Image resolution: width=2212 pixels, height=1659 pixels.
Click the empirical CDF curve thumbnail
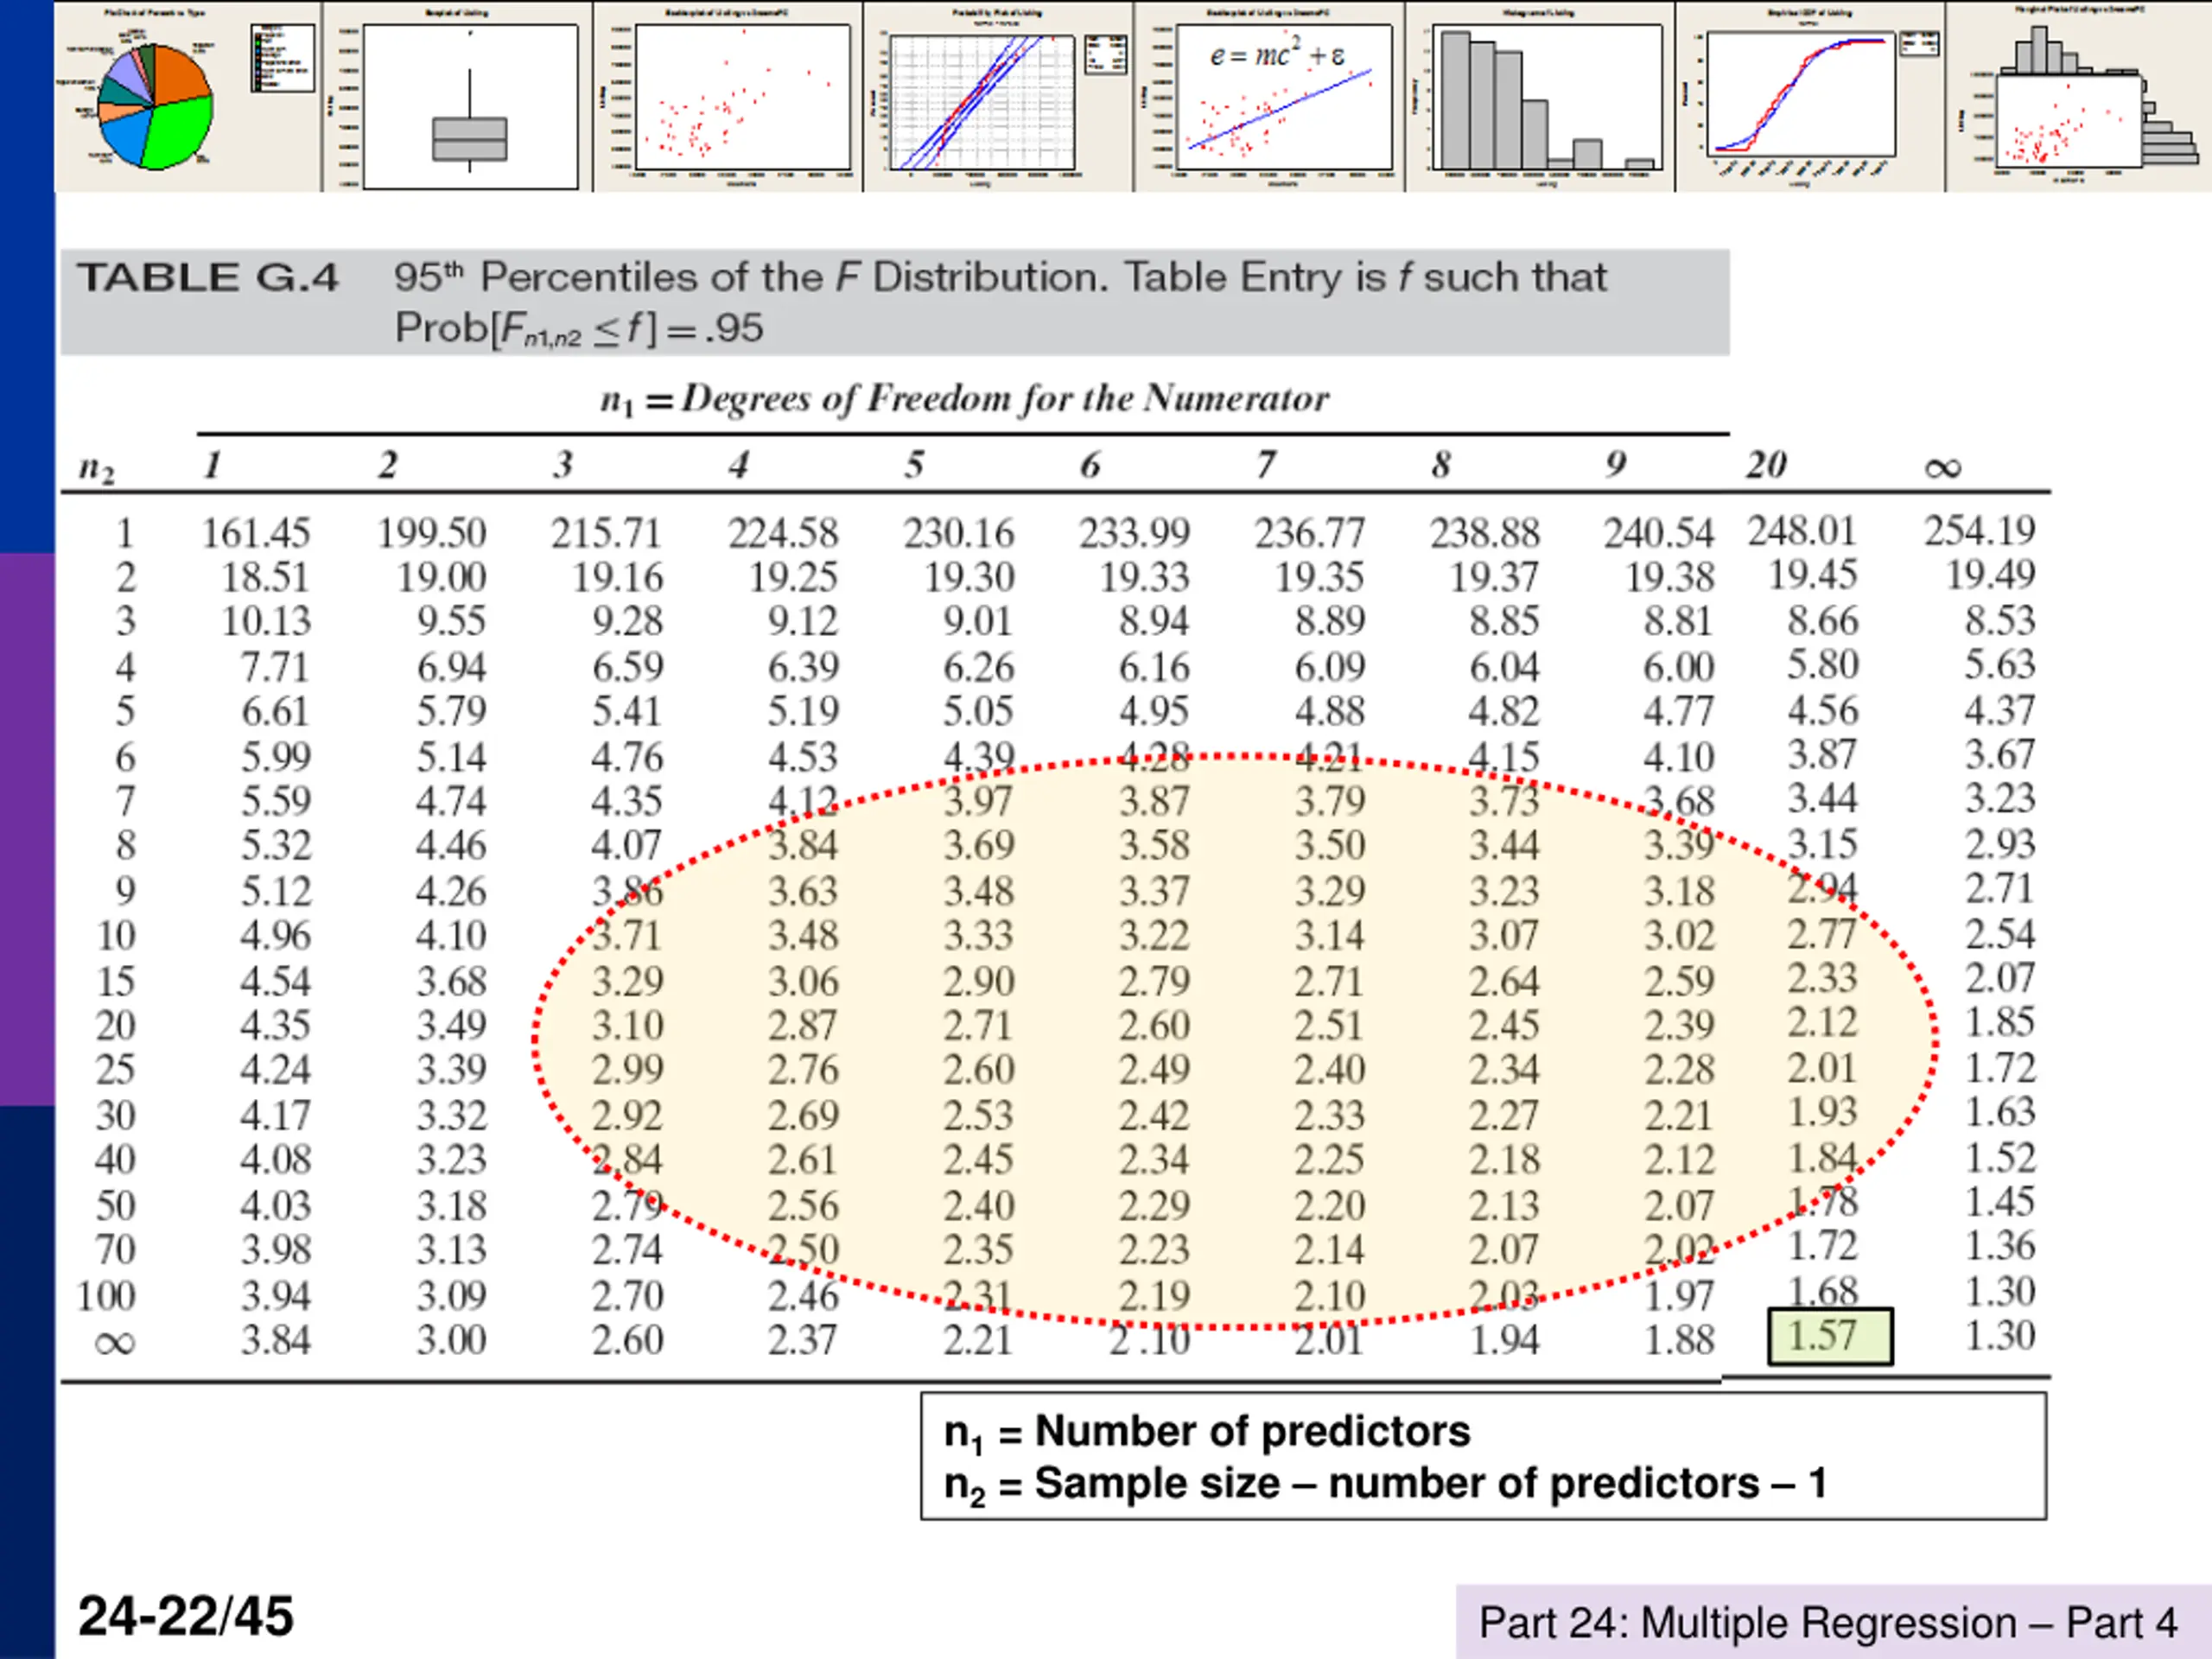coord(1811,97)
